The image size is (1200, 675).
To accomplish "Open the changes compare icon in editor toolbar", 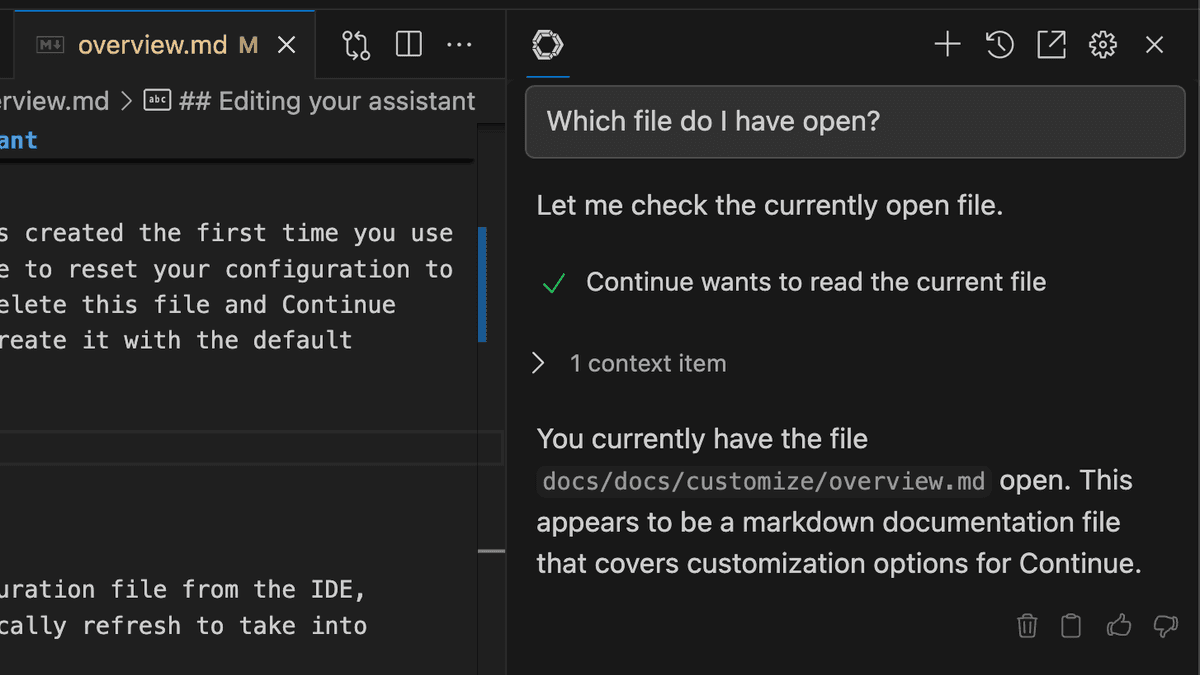I will click(x=356, y=45).
